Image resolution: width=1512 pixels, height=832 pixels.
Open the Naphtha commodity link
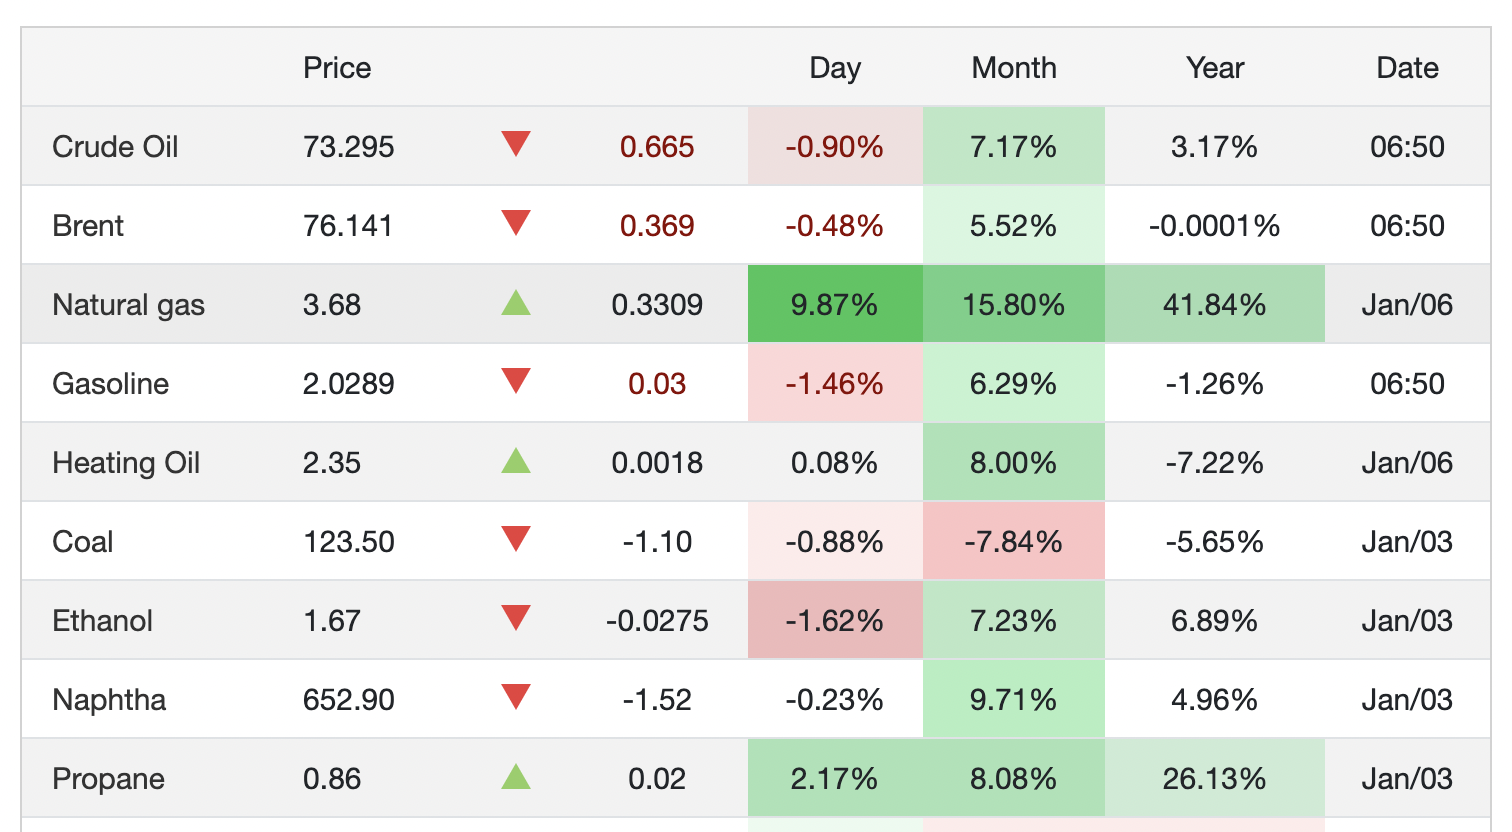point(109,700)
